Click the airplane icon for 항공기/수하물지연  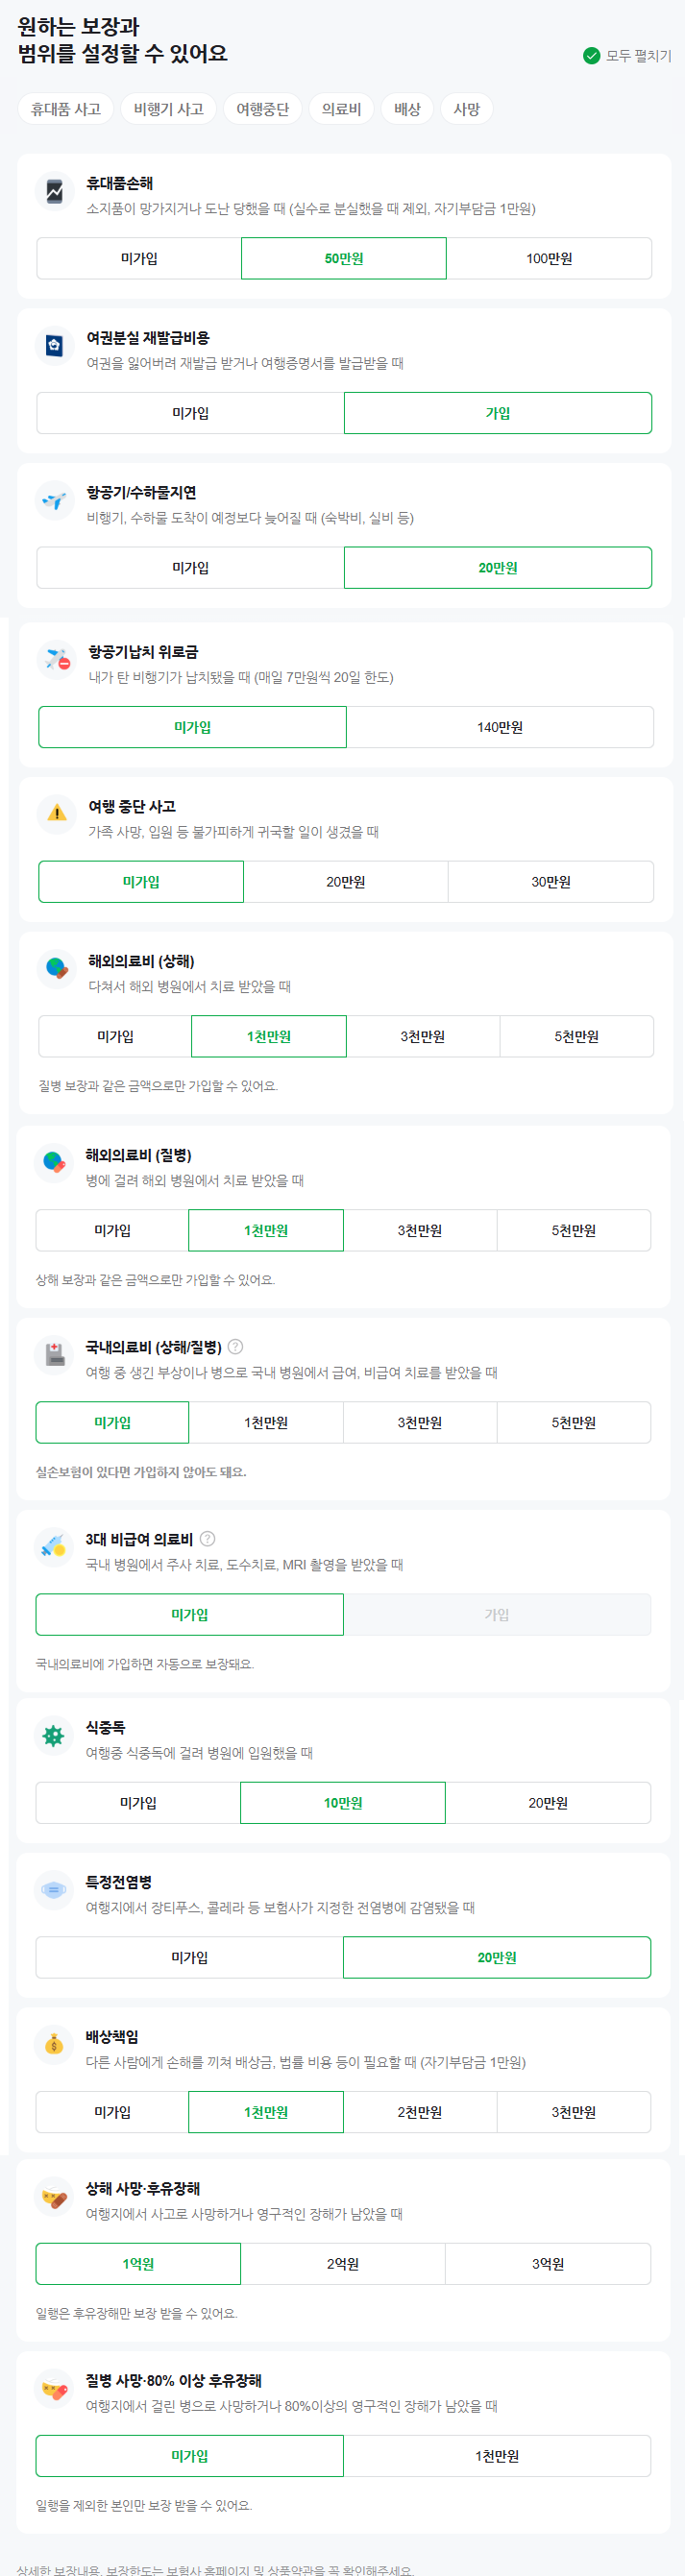[54, 500]
